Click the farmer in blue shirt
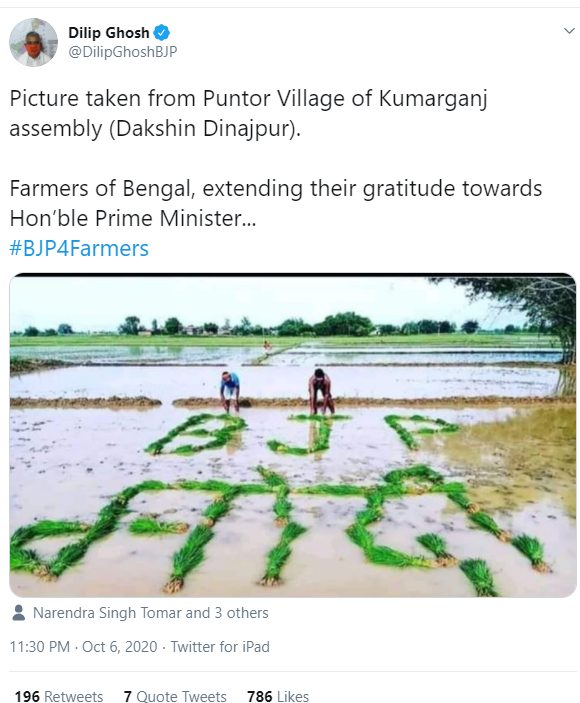The width and height of the screenshot is (580, 703). [230, 391]
